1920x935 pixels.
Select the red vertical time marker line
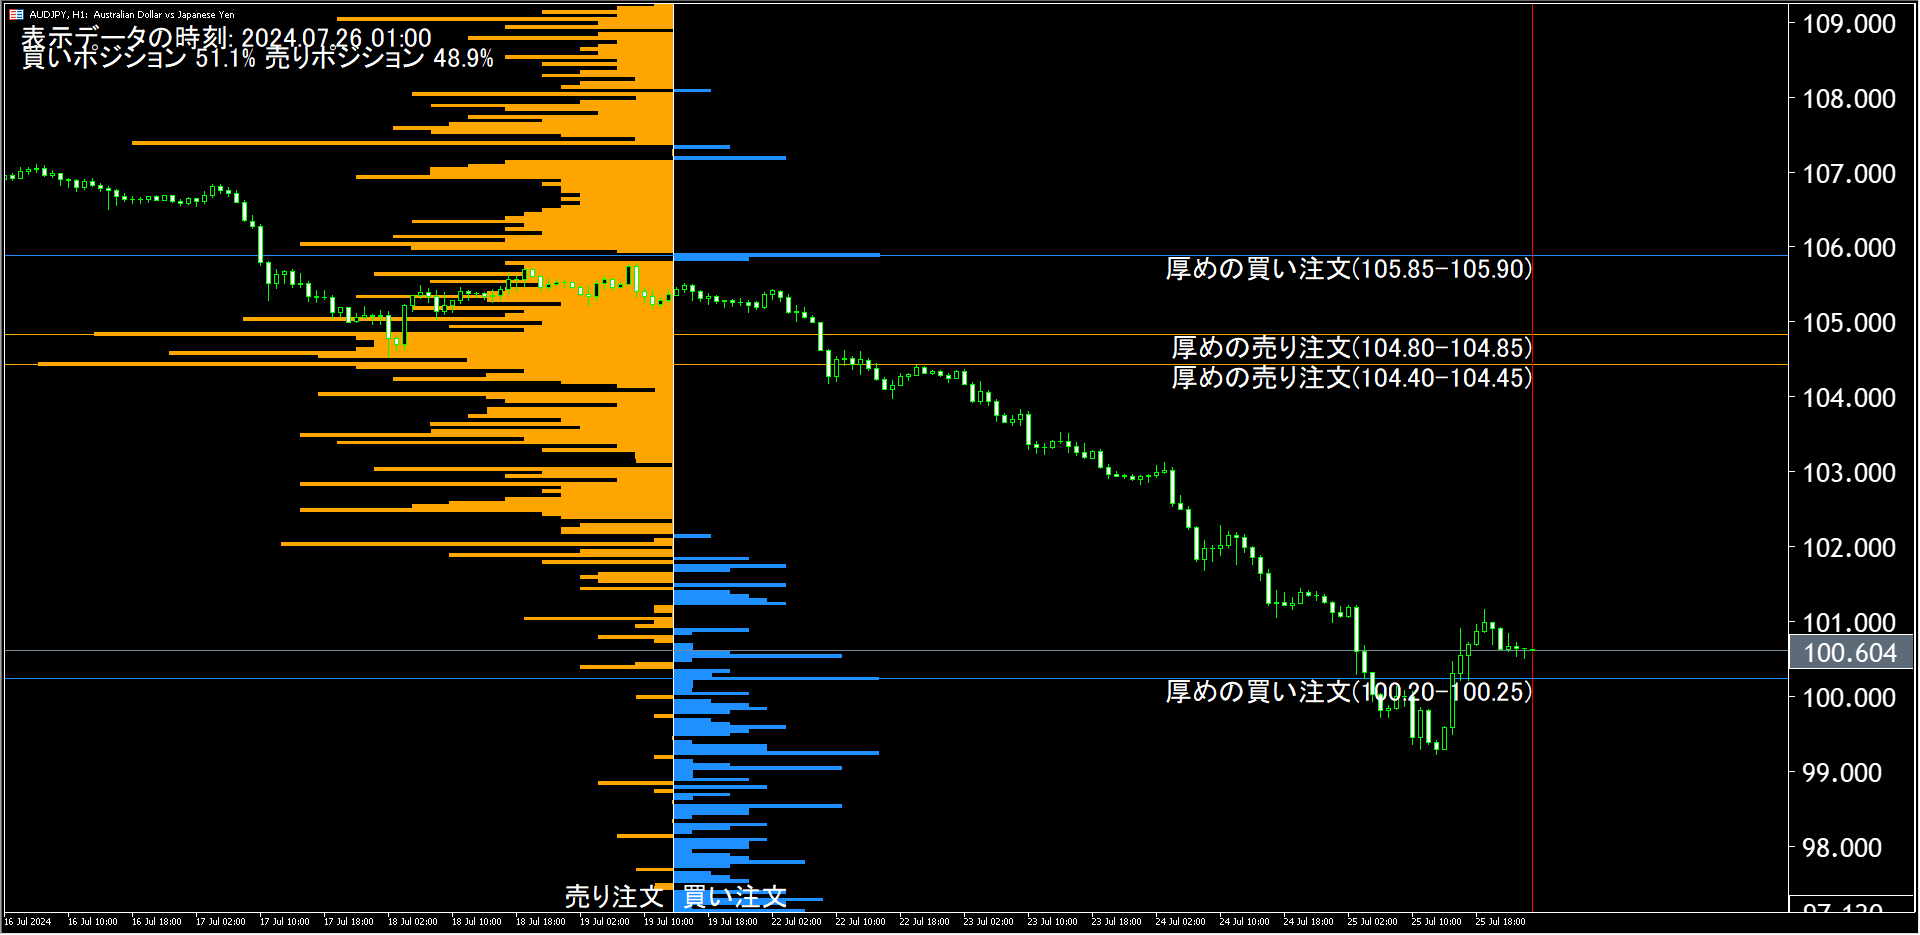(1532, 458)
